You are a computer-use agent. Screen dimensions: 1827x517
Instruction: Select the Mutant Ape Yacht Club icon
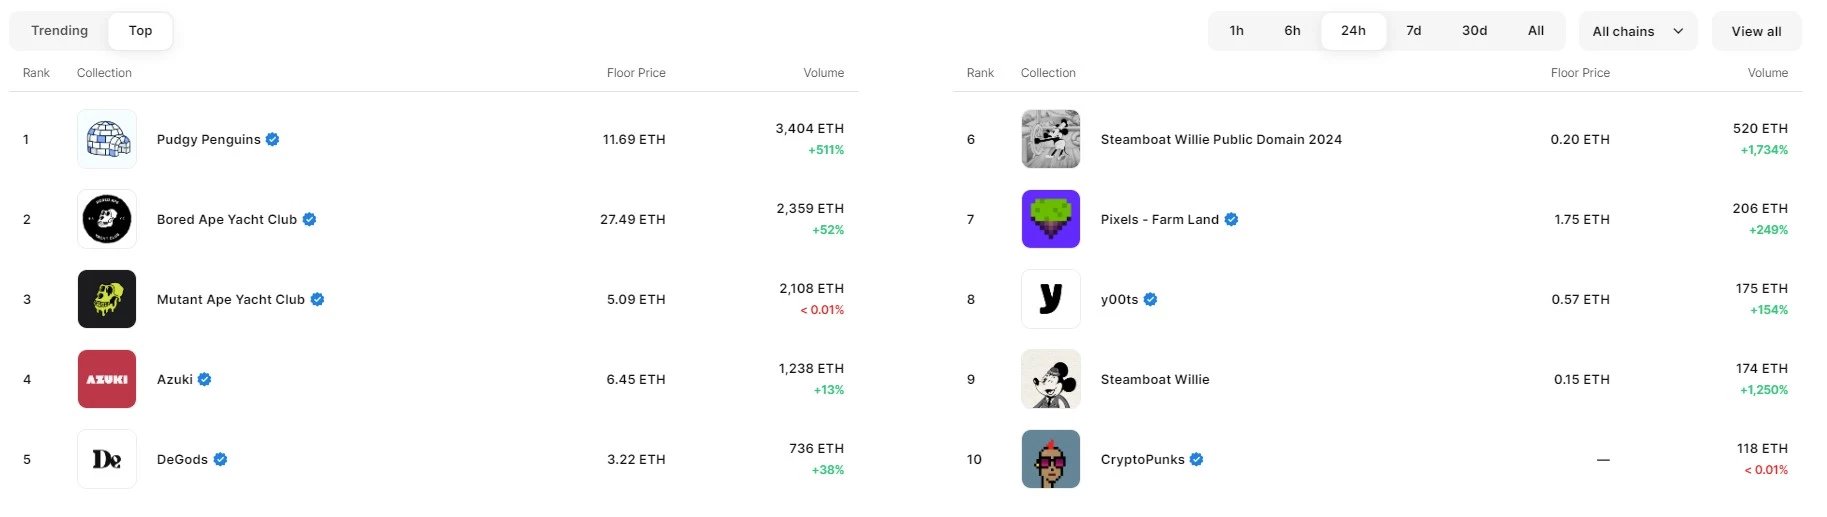pyautogui.click(x=107, y=299)
